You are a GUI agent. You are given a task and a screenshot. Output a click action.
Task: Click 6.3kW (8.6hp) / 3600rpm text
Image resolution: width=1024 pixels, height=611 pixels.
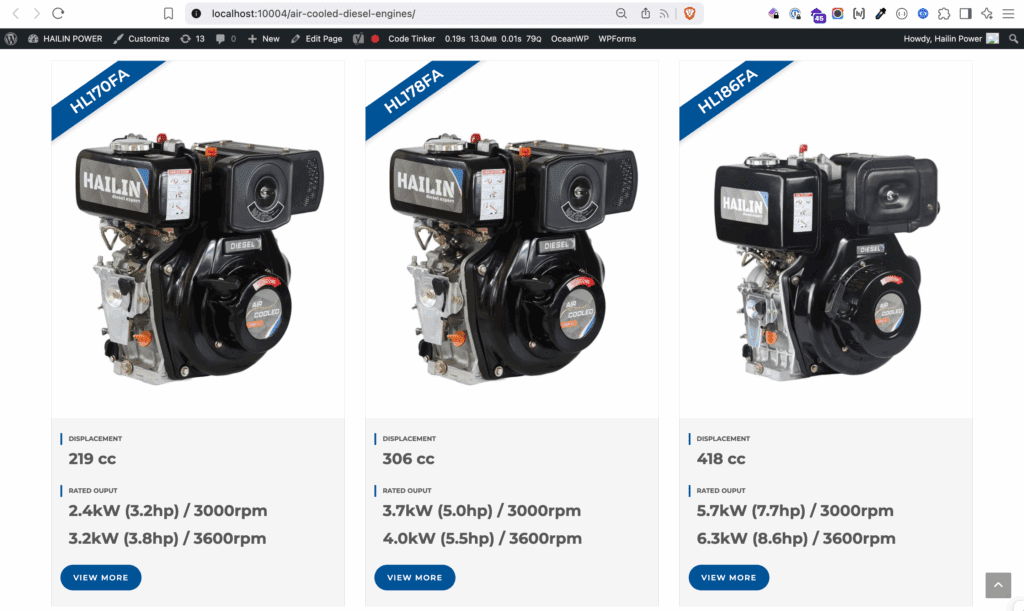tap(796, 539)
